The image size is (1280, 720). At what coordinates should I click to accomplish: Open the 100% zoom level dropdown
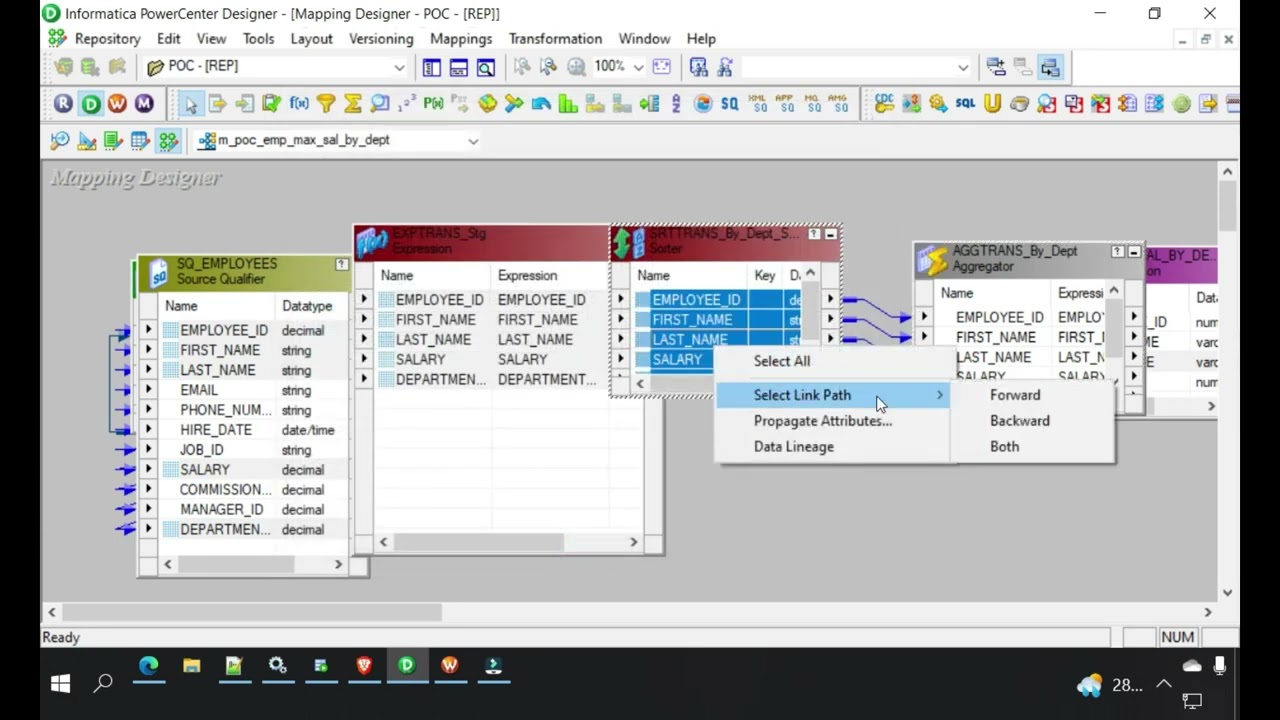[x=638, y=67]
